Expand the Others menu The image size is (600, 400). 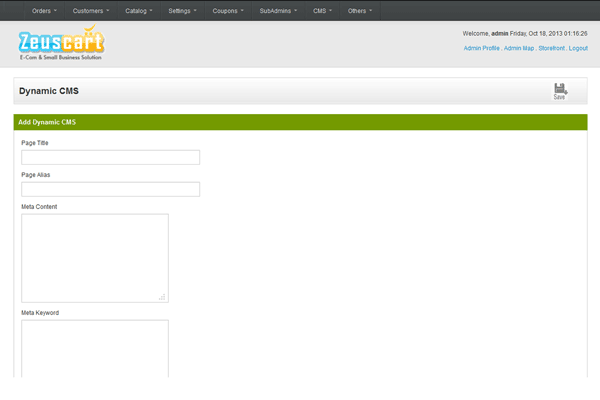[x=360, y=10]
